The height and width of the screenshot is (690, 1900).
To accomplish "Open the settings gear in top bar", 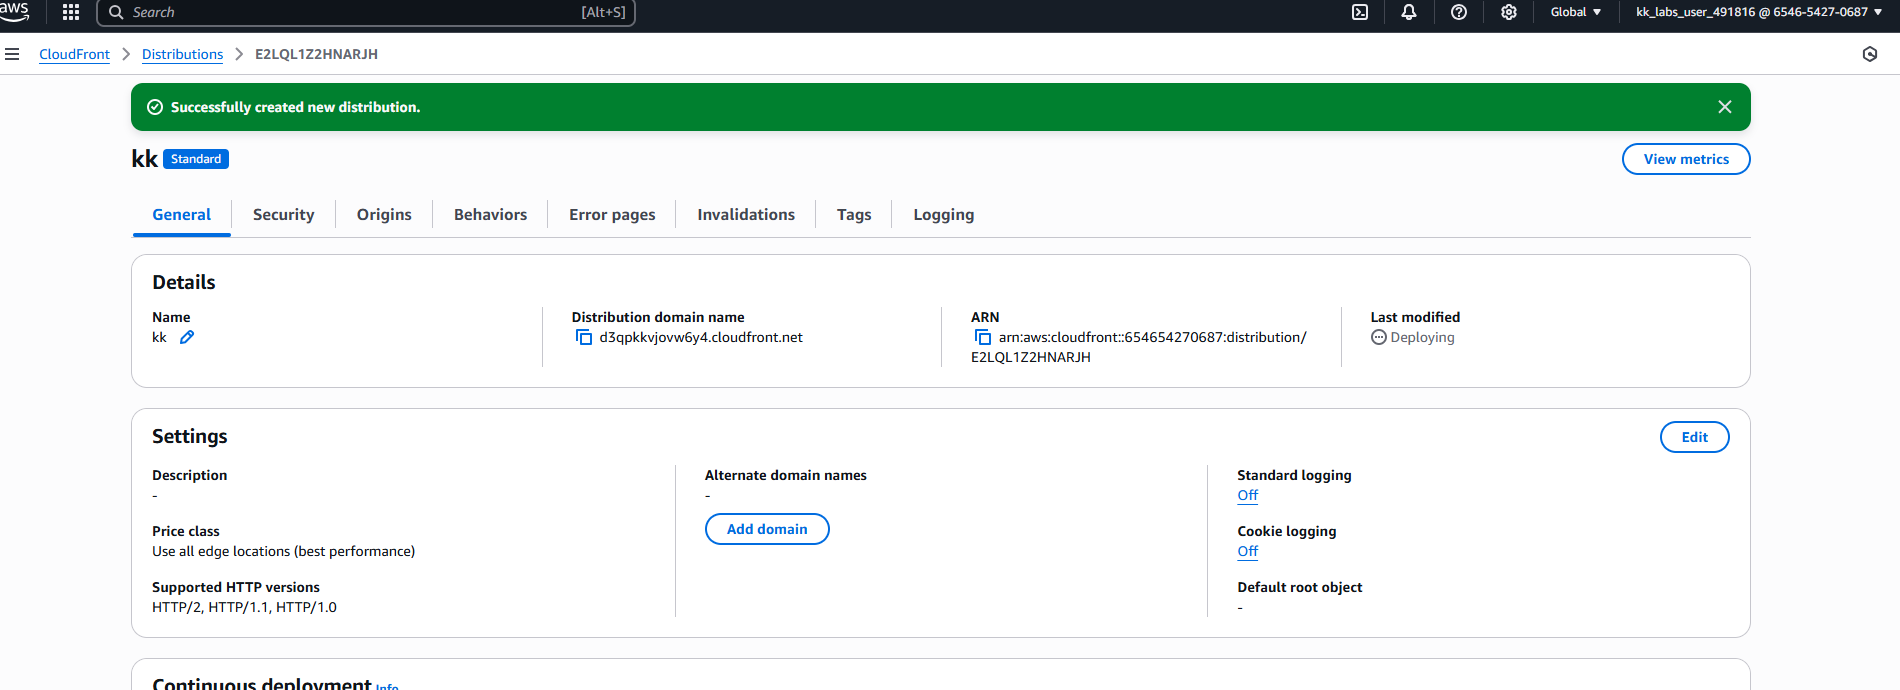I will (x=1509, y=12).
